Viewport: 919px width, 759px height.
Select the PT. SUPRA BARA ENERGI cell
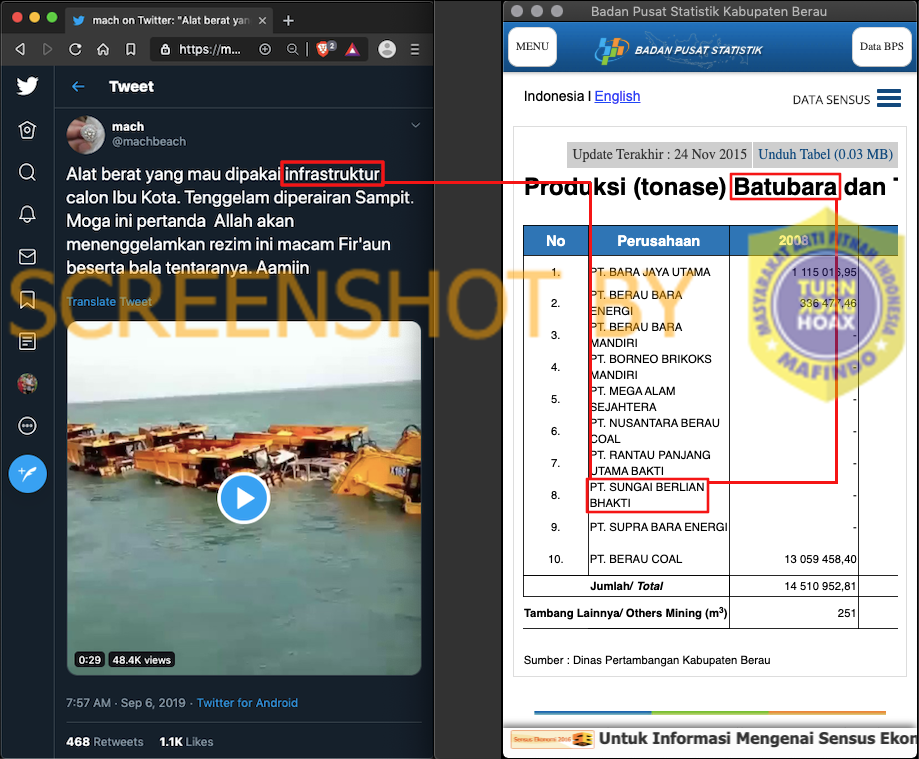(x=659, y=527)
